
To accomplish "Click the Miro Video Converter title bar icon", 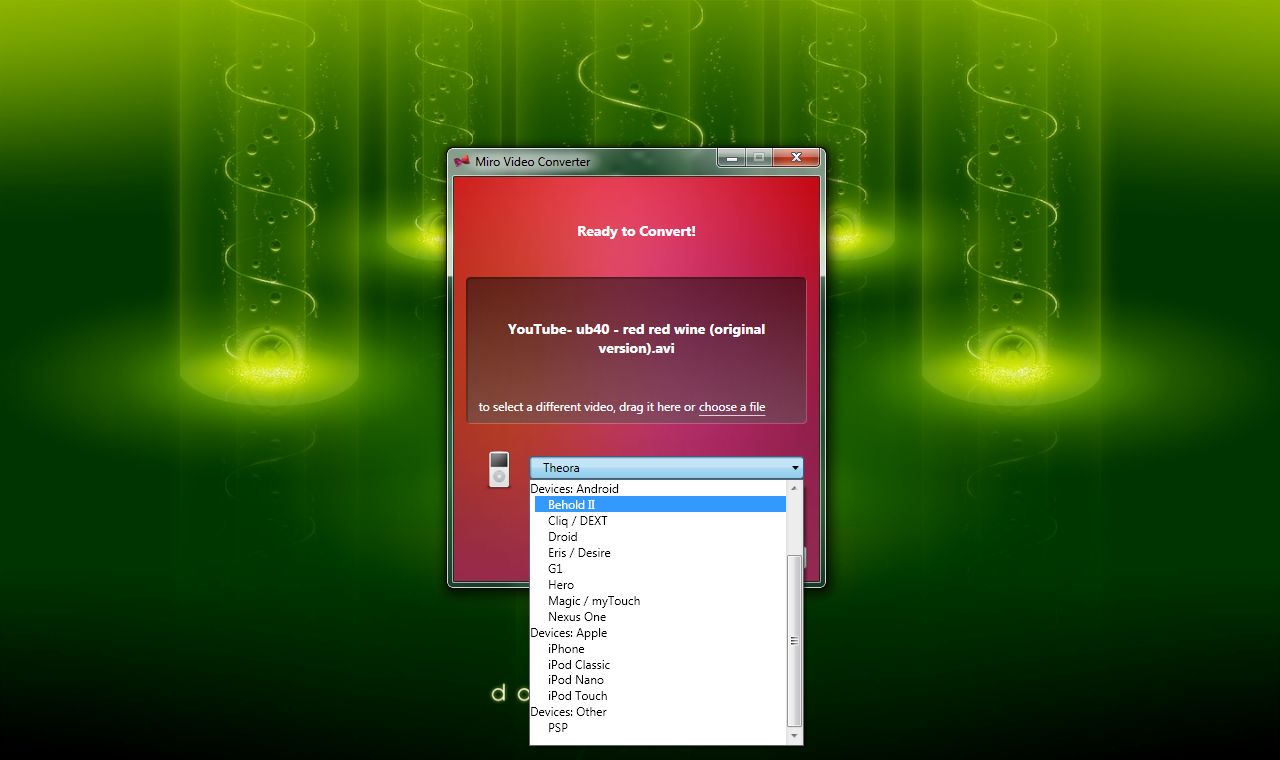I will (x=461, y=161).
